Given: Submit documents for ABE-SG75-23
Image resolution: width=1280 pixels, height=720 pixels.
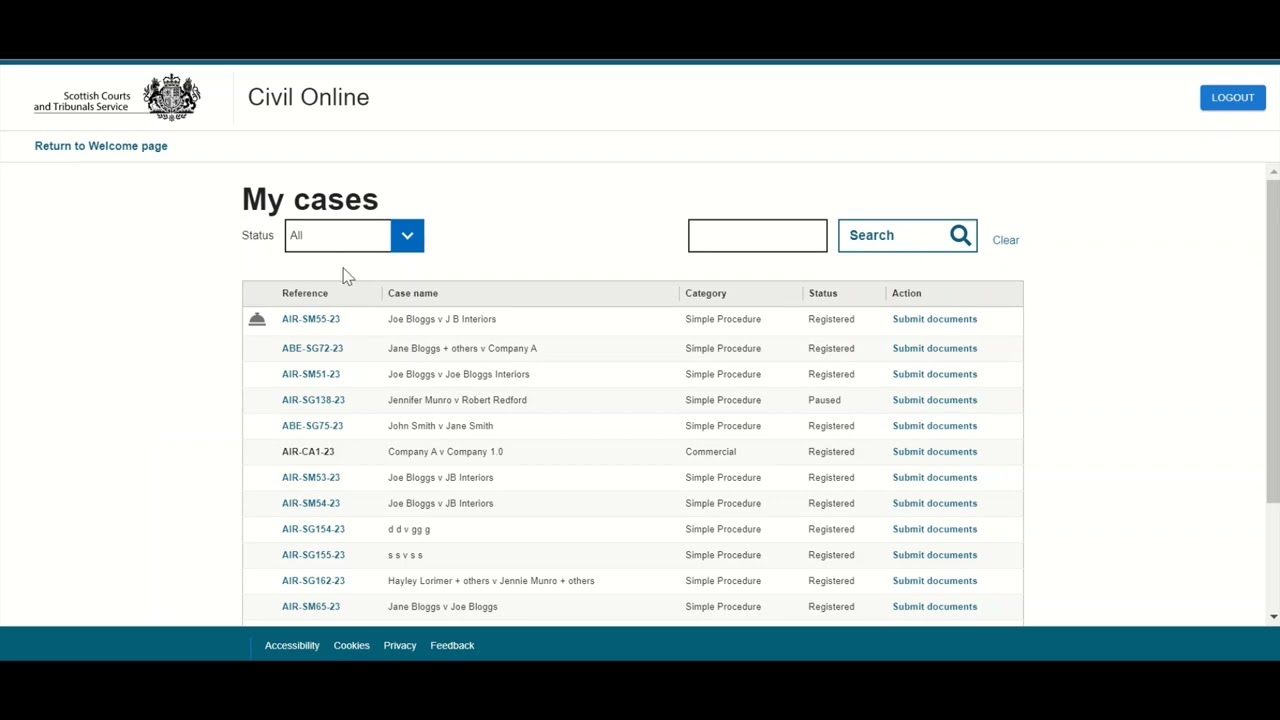Looking at the screenshot, I should pyautogui.click(x=935, y=426).
